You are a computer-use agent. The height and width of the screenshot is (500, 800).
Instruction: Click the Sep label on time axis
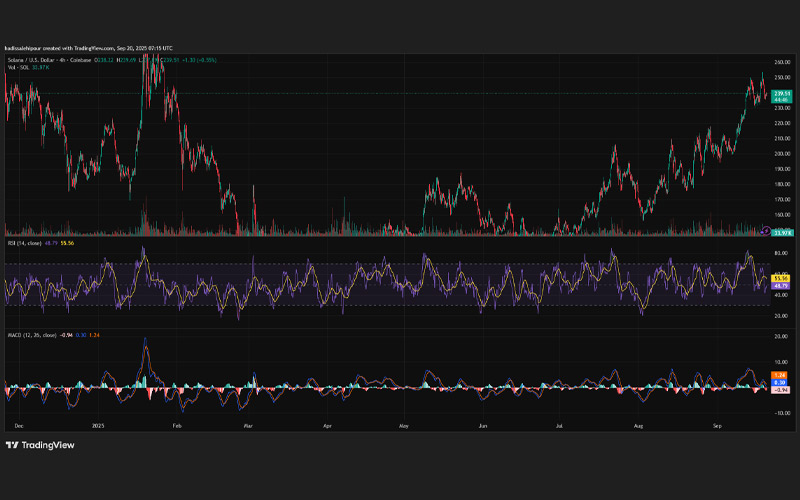click(718, 425)
